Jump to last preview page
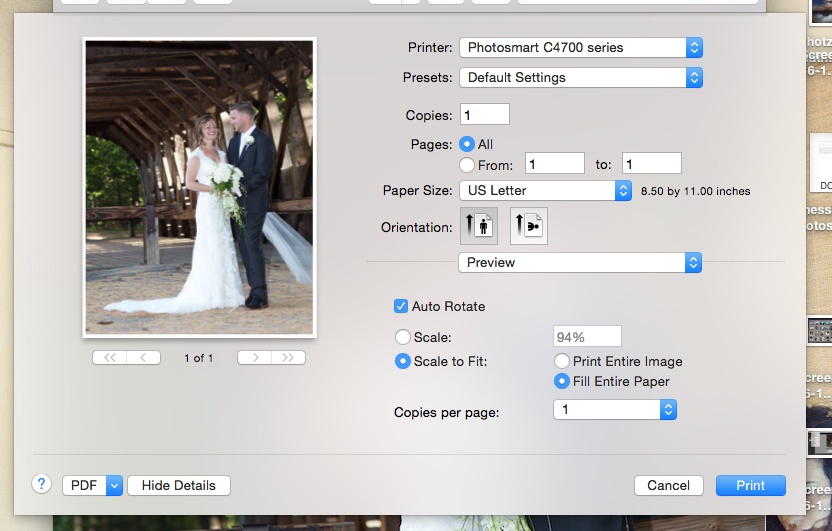The image size is (832, 531). [x=289, y=357]
